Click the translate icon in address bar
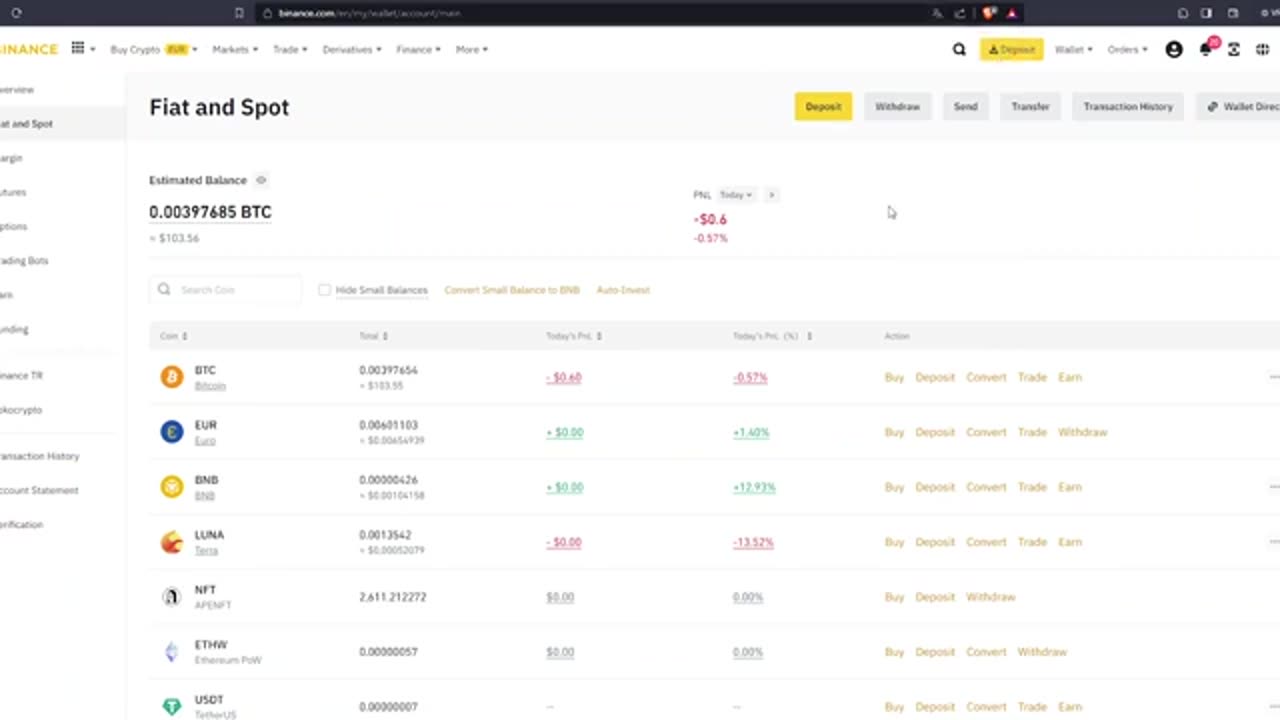Viewport: 1280px width, 720px height. pos(936,13)
